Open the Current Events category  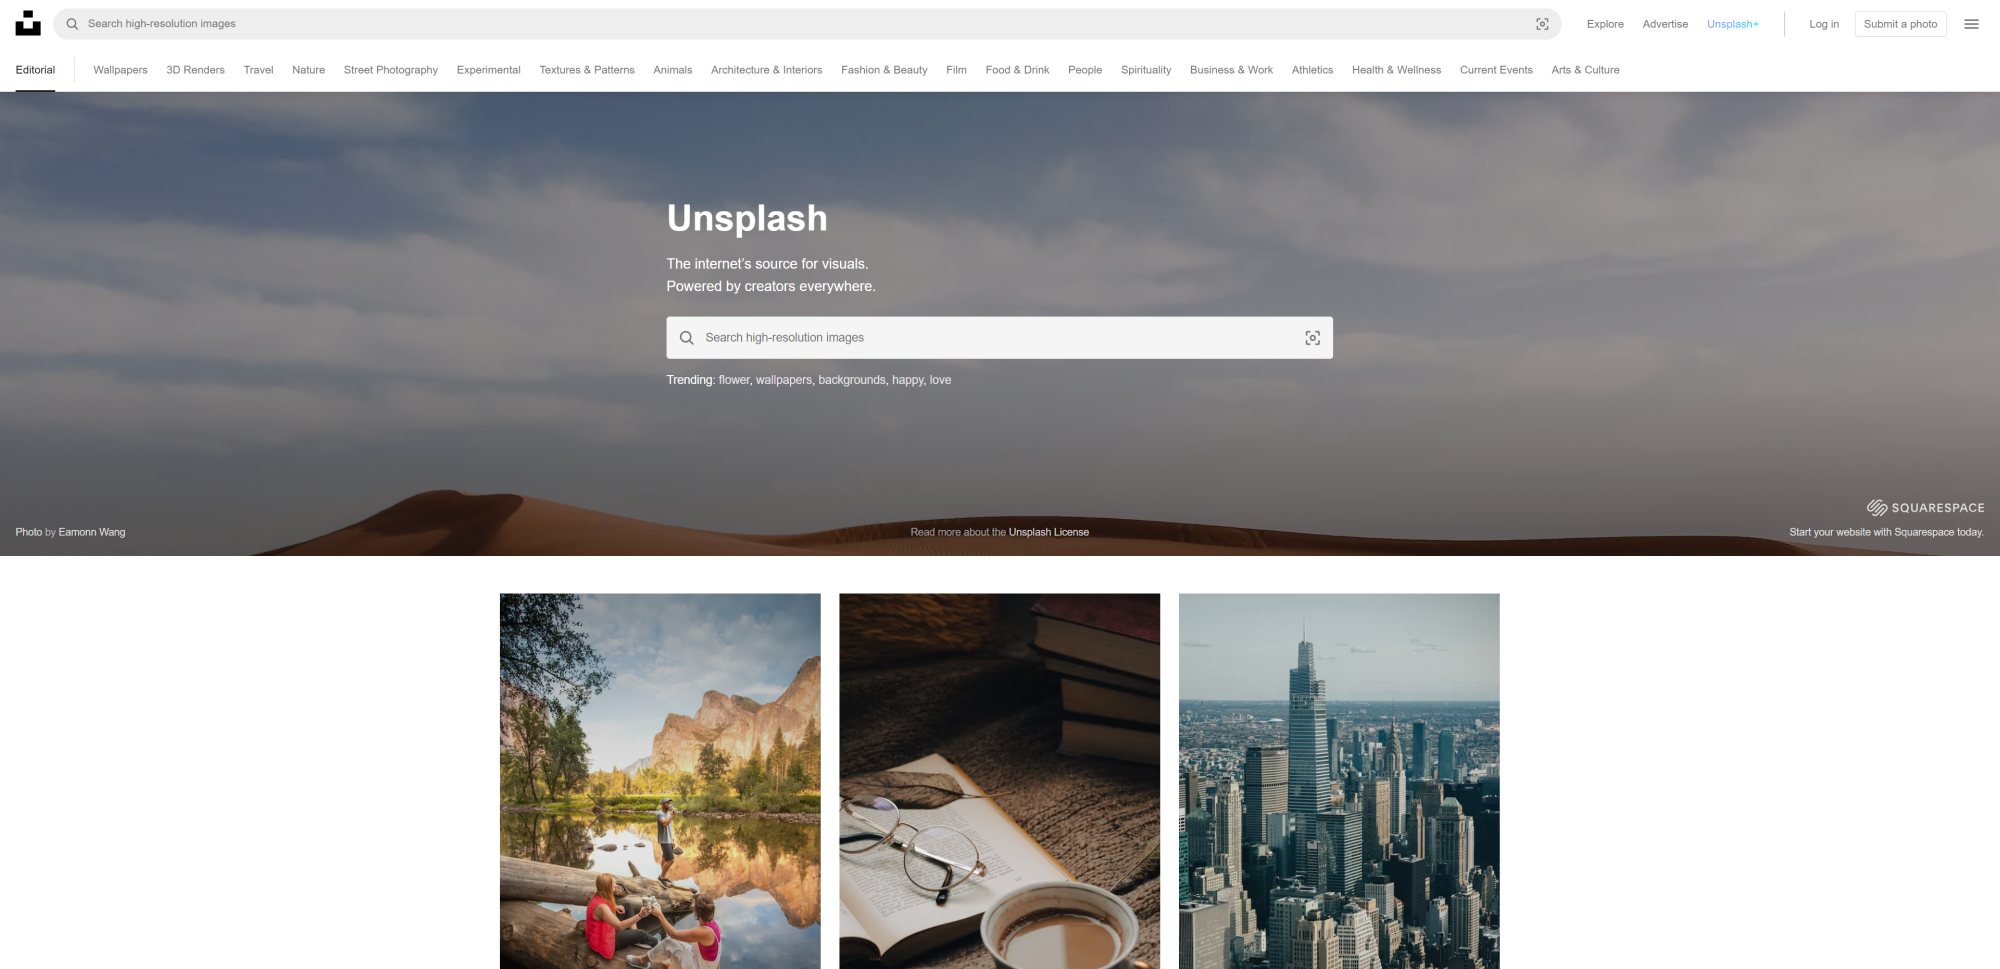click(x=1496, y=70)
